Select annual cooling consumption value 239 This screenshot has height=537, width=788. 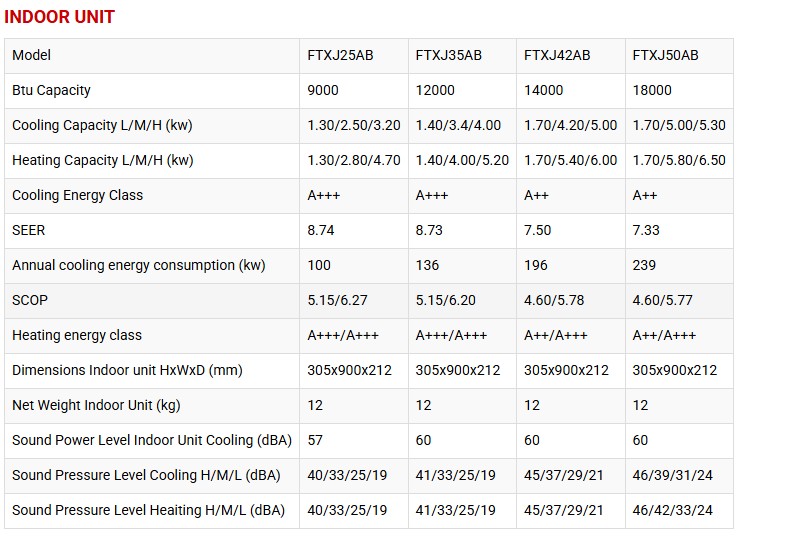coord(644,265)
